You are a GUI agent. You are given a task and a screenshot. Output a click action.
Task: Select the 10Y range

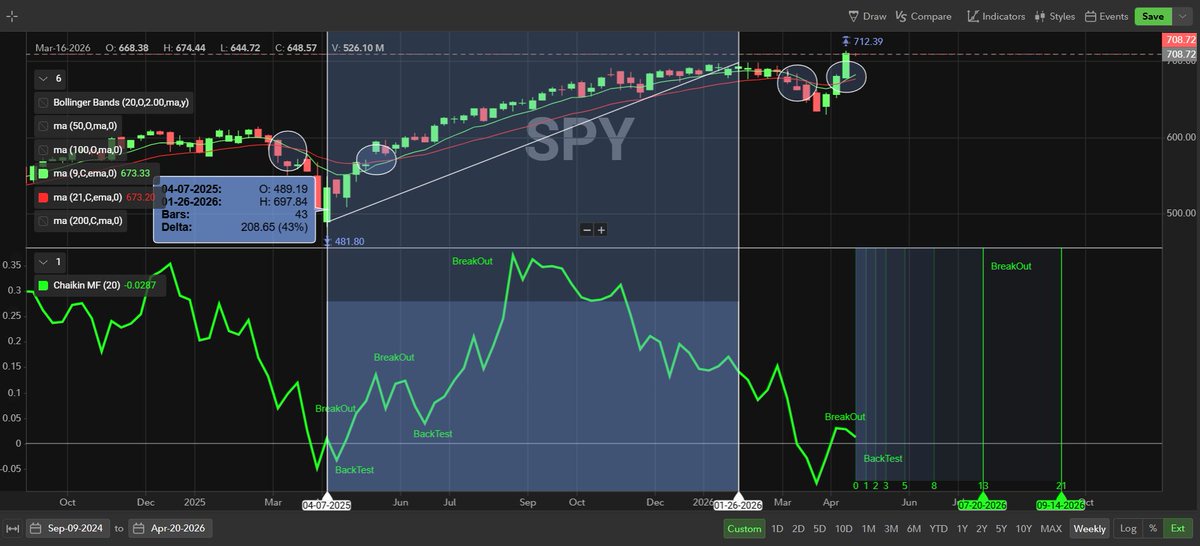1024,529
